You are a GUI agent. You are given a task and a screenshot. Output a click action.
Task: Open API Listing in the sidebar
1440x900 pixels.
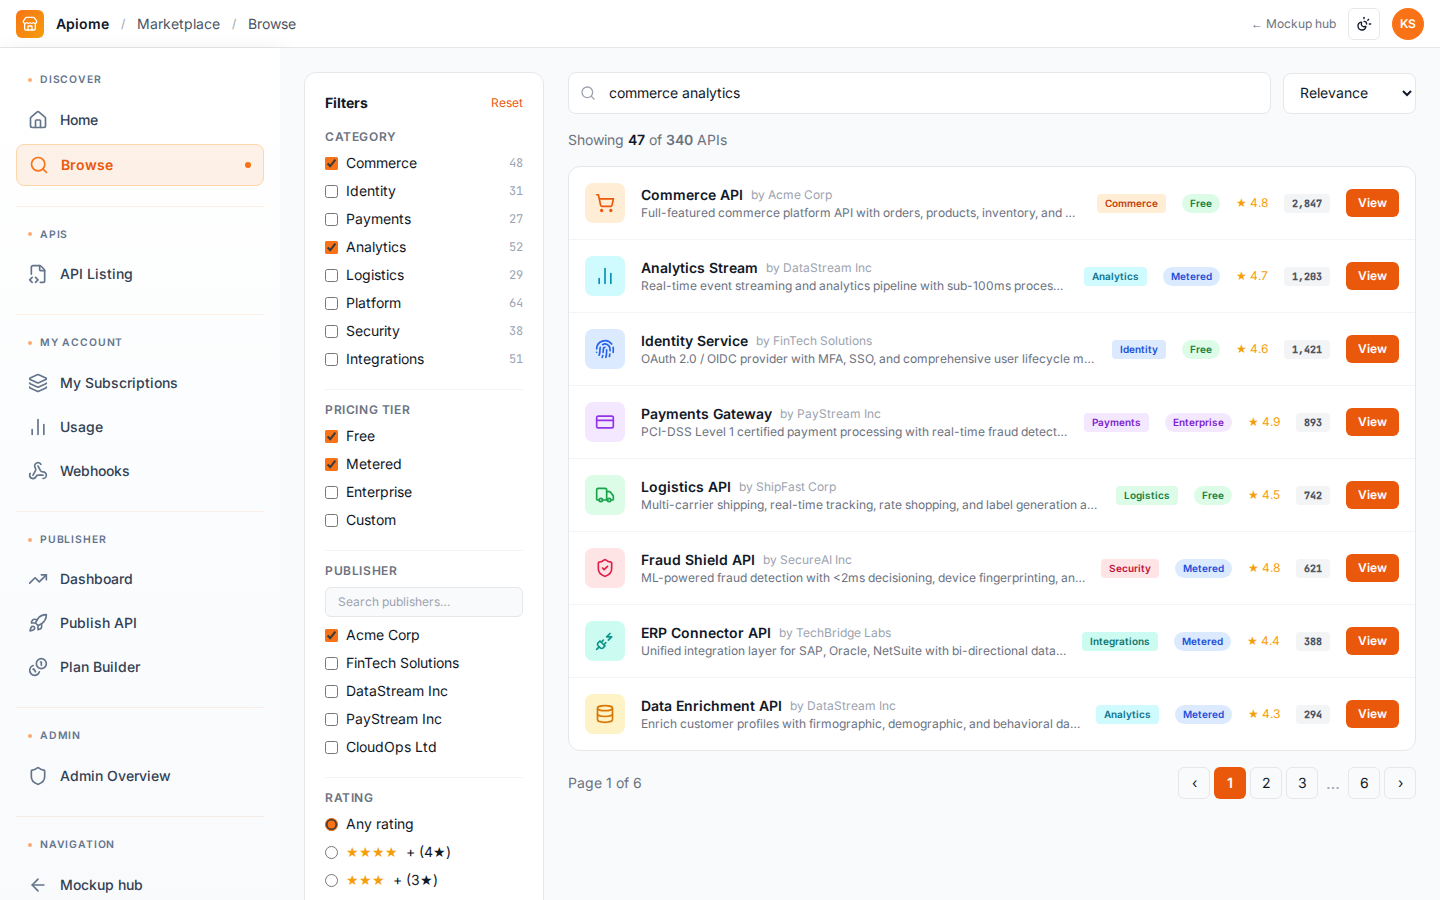(140, 274)
